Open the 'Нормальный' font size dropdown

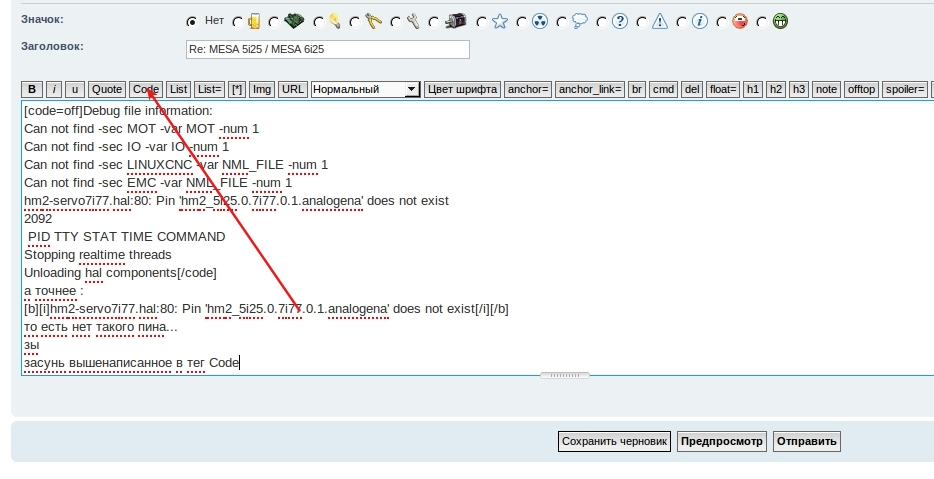(x=365, y=89)
